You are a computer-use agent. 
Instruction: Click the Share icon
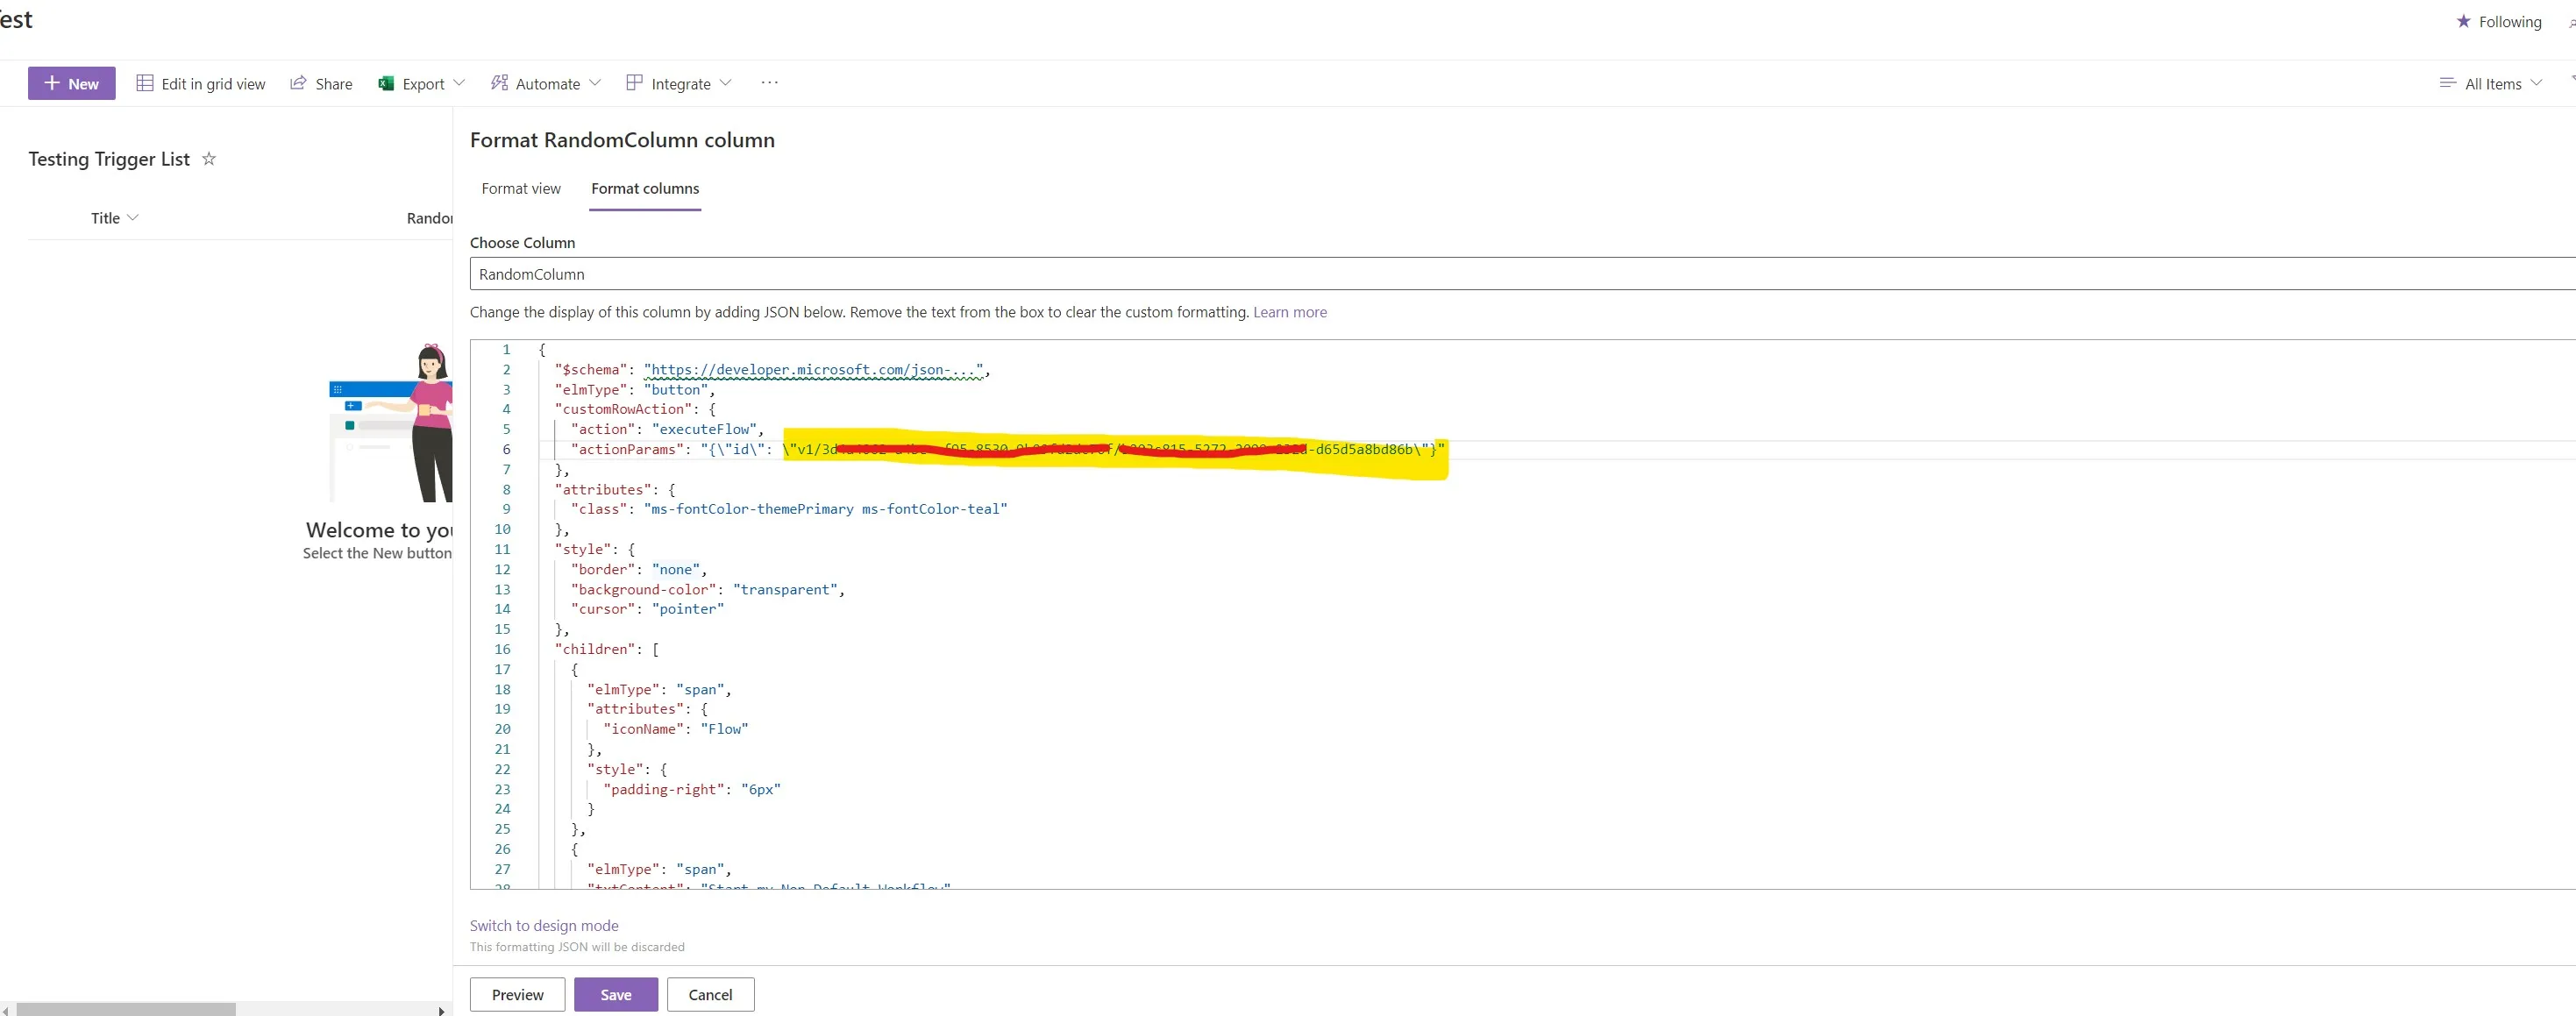coord(298,83)
